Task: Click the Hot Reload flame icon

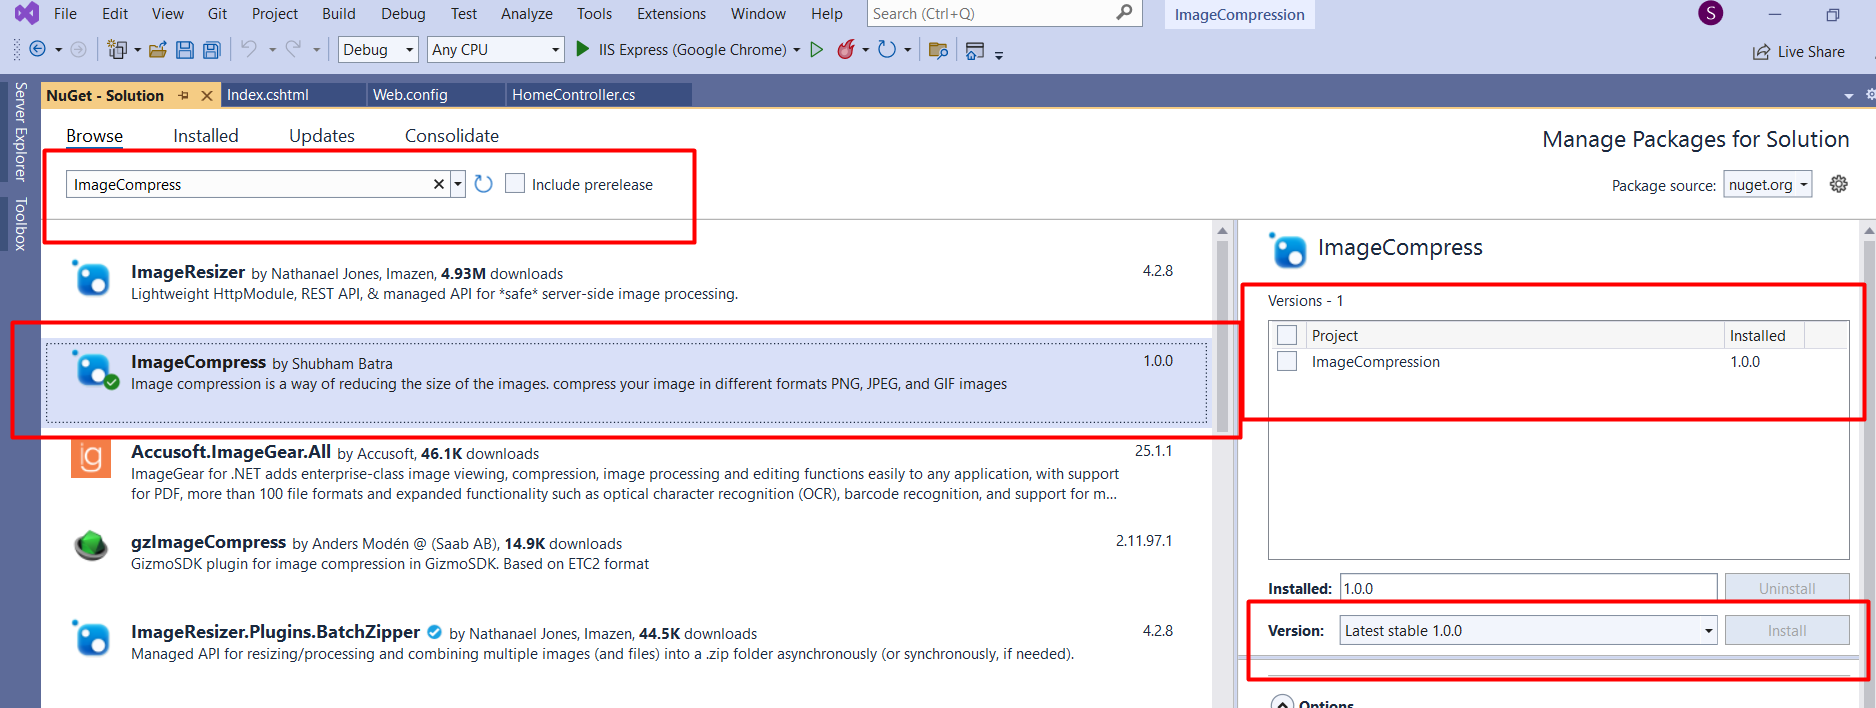Action: (846, 49)
